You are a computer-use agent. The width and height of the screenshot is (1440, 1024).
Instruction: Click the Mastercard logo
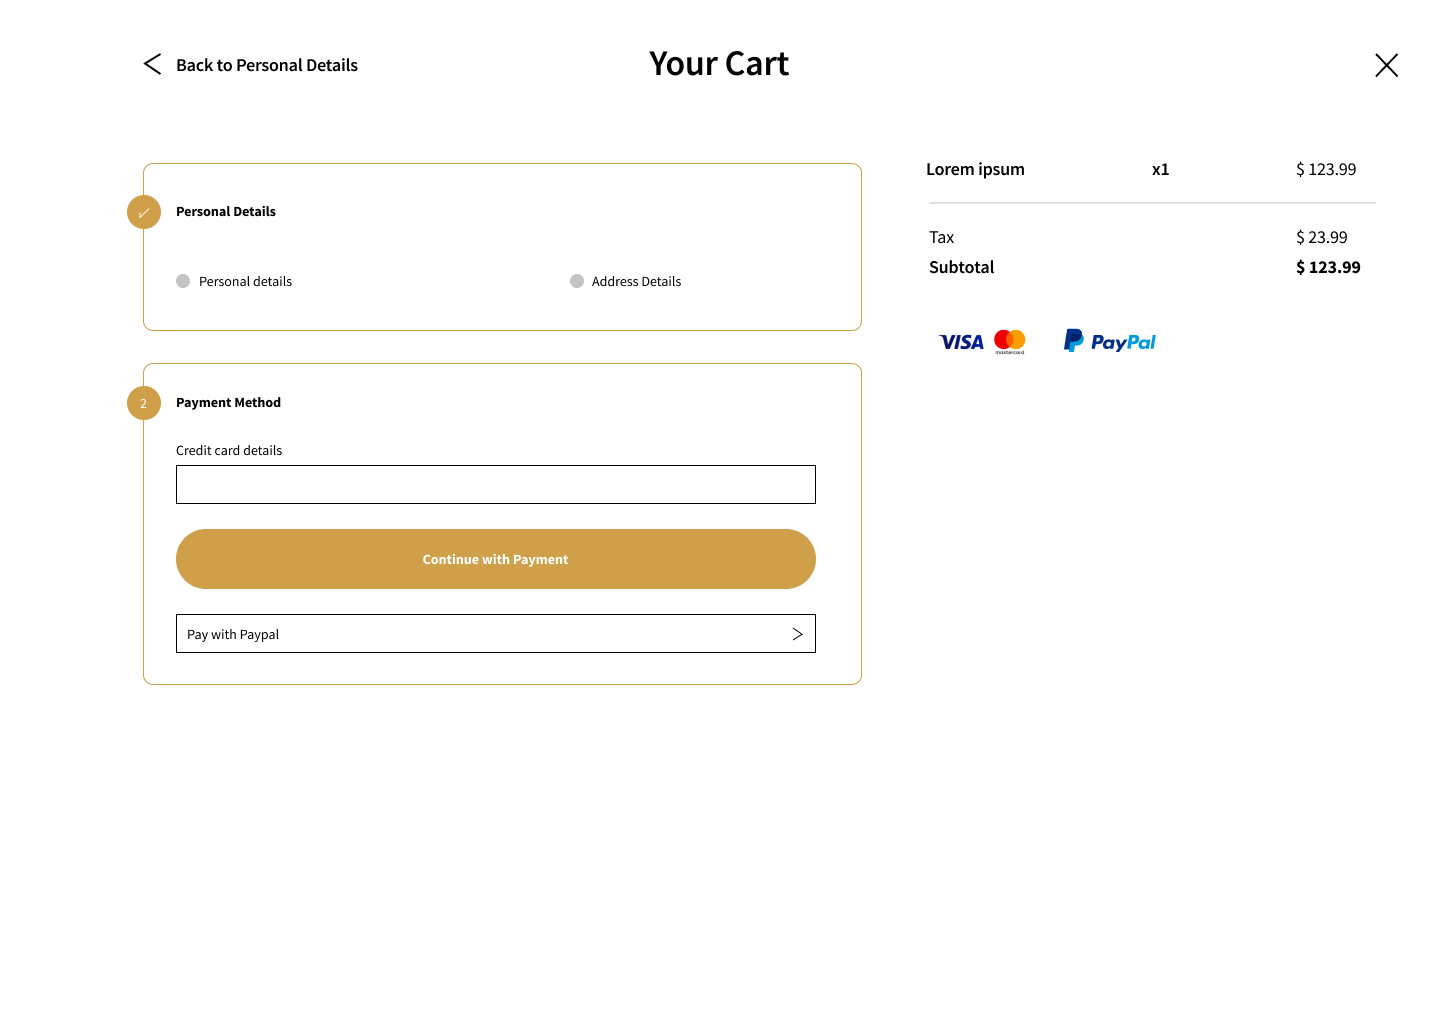(1010, 342)
